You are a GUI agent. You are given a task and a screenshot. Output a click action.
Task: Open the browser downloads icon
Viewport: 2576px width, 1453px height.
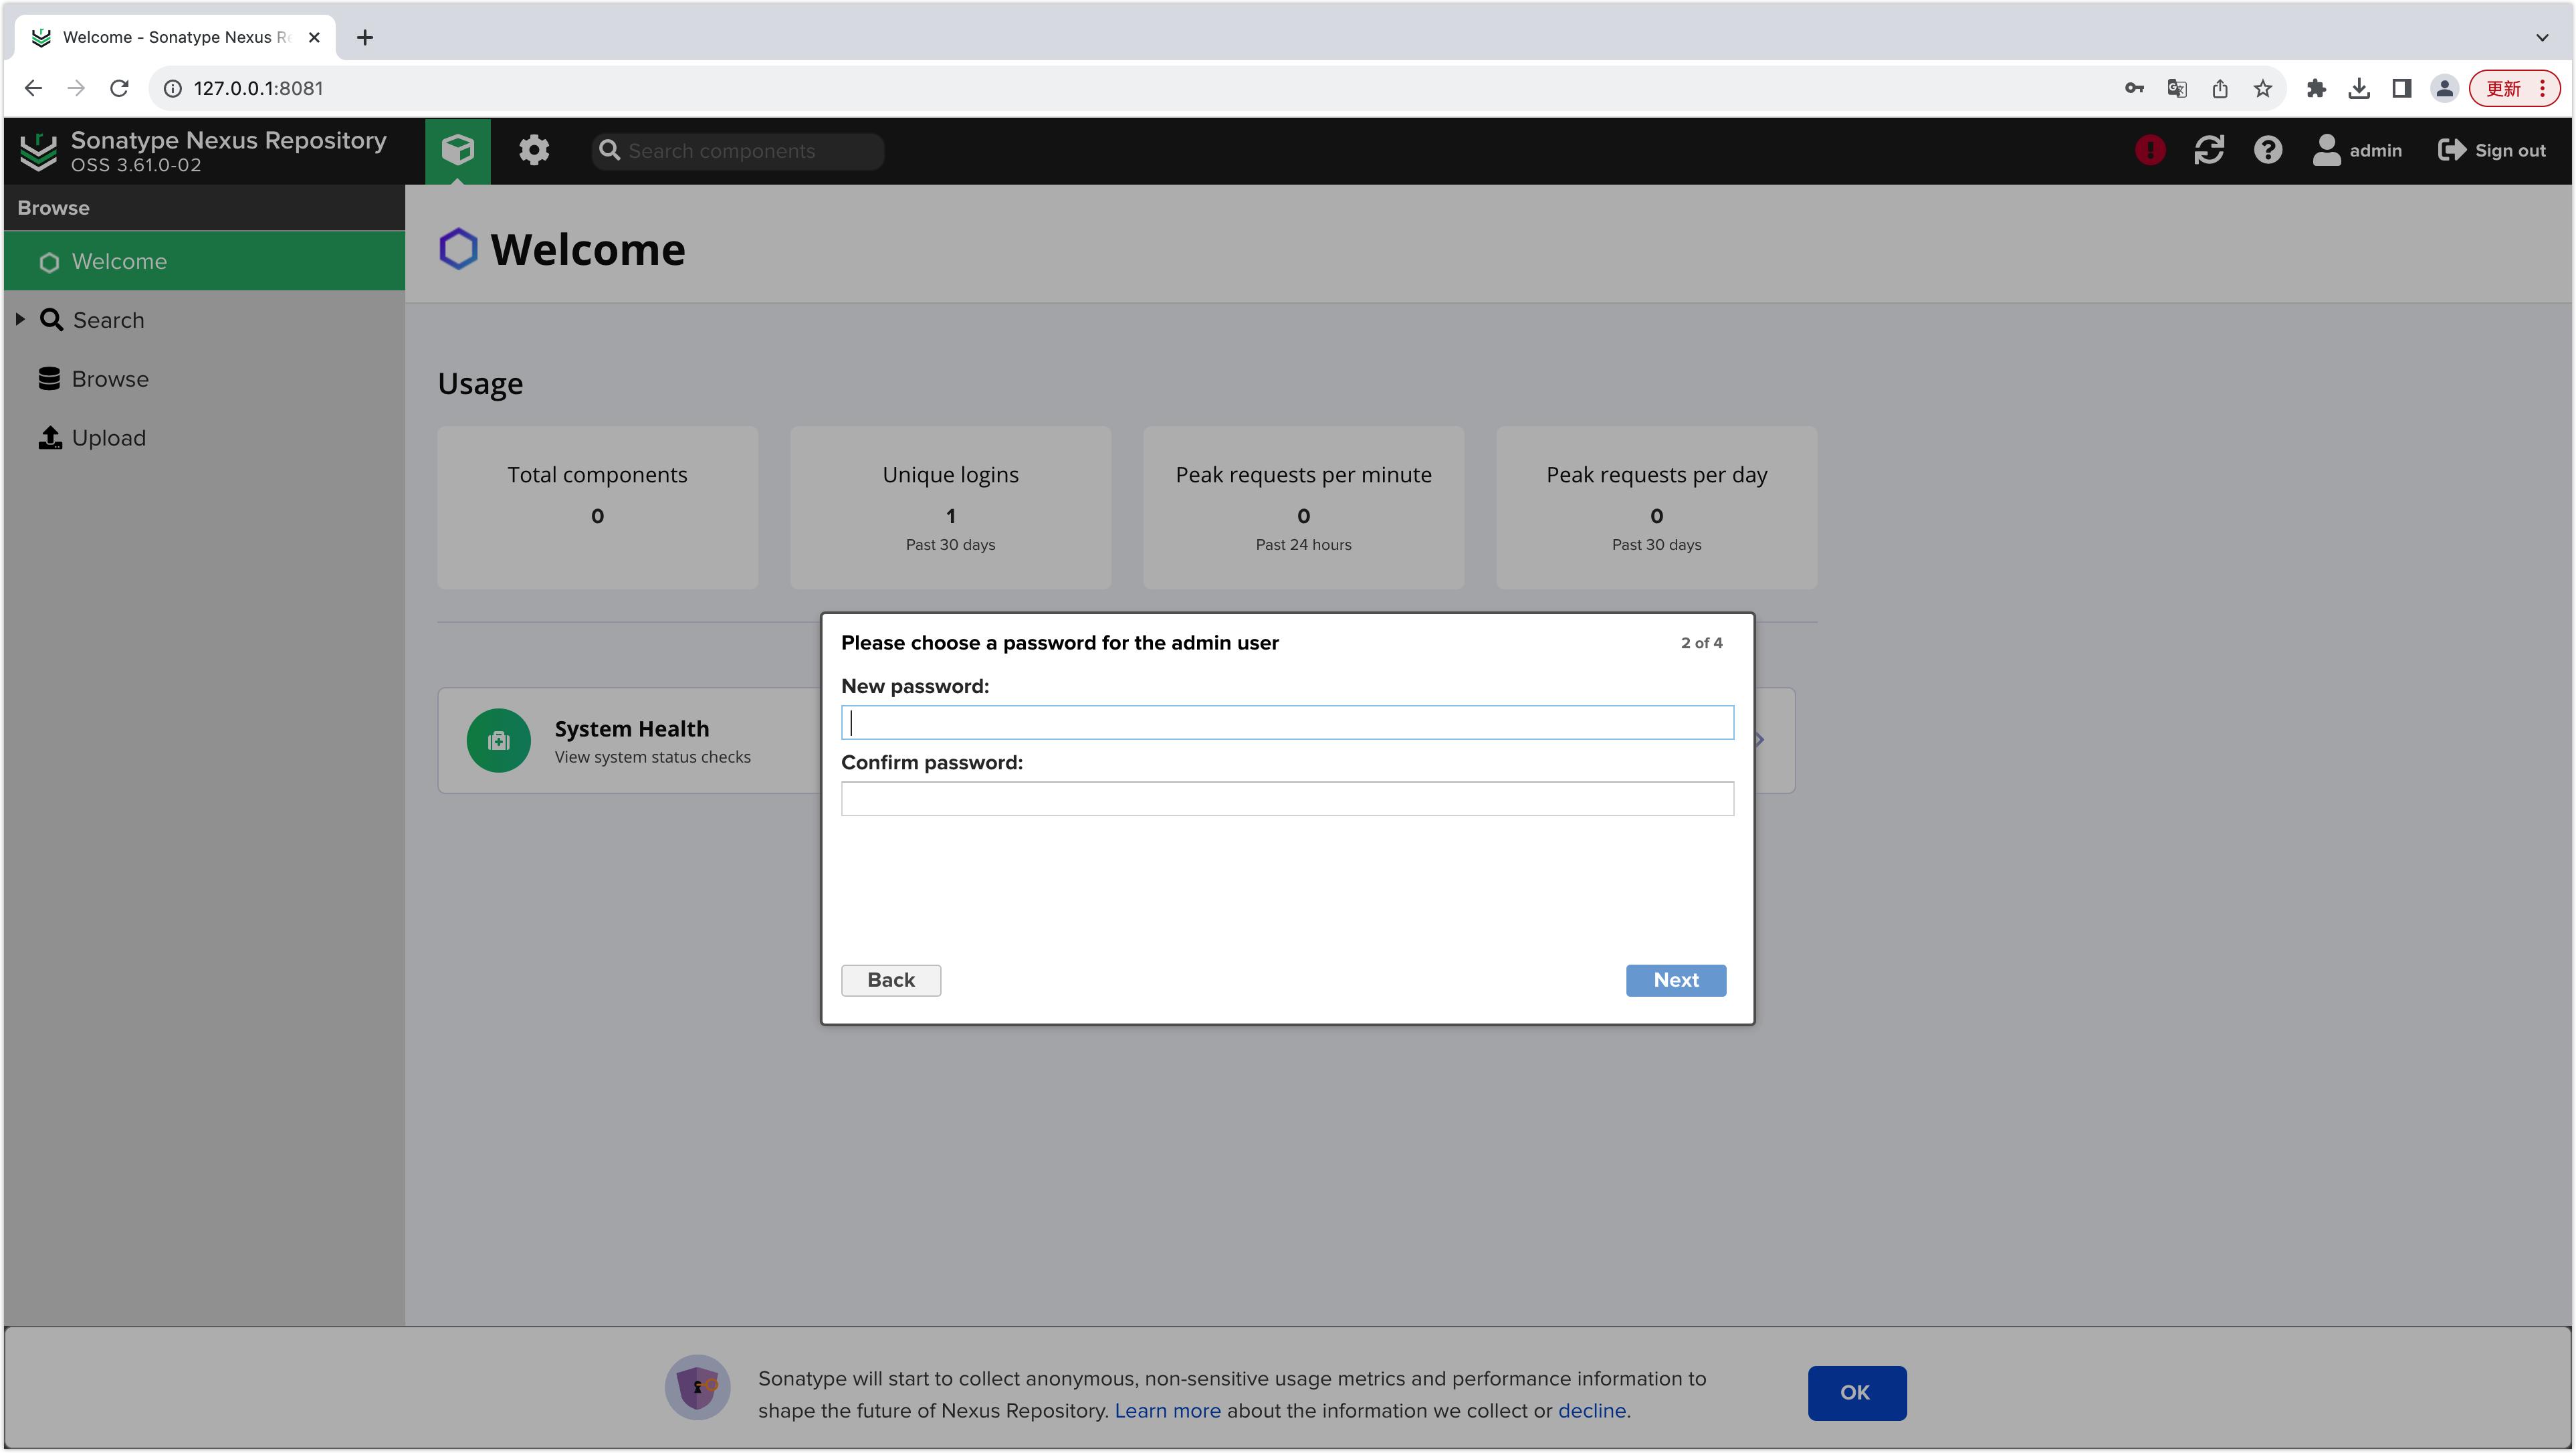pyautogui.click(x=2359, y=88)
